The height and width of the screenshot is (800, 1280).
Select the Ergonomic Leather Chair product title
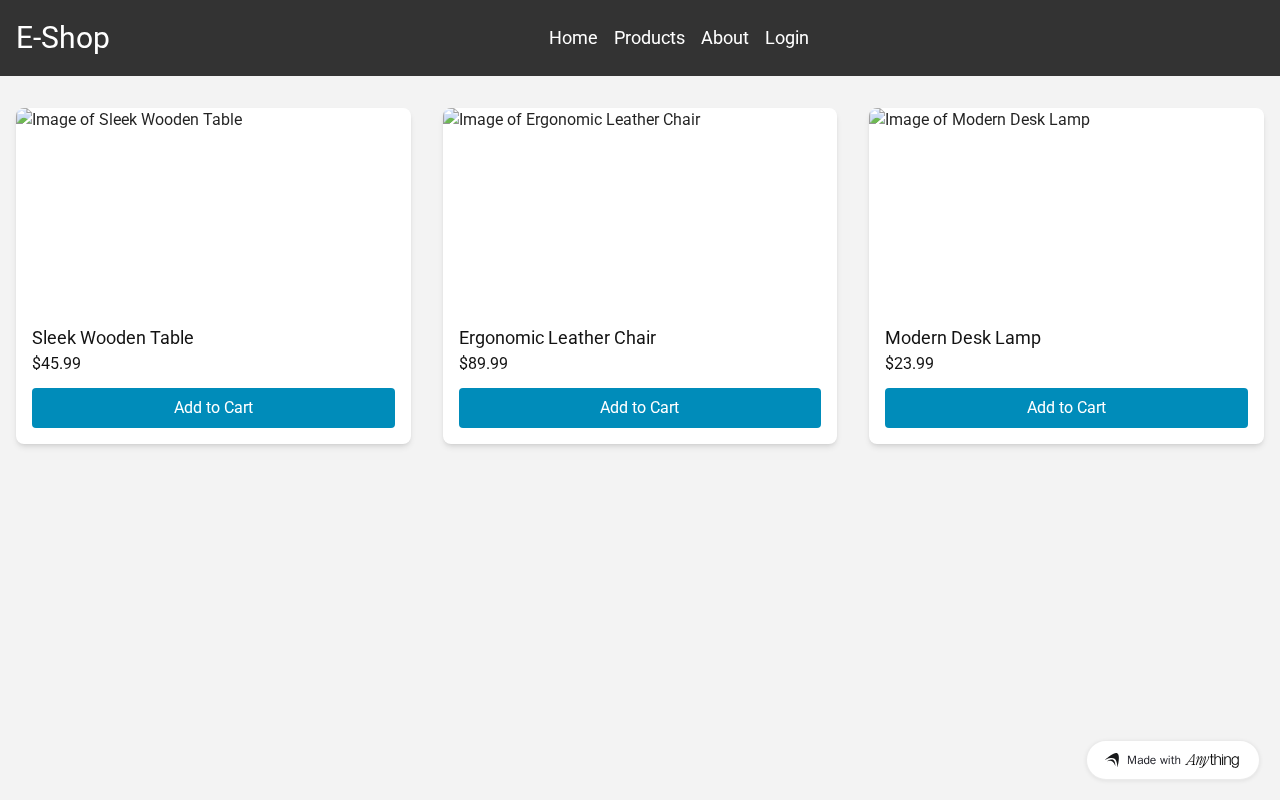pos(557,338)
